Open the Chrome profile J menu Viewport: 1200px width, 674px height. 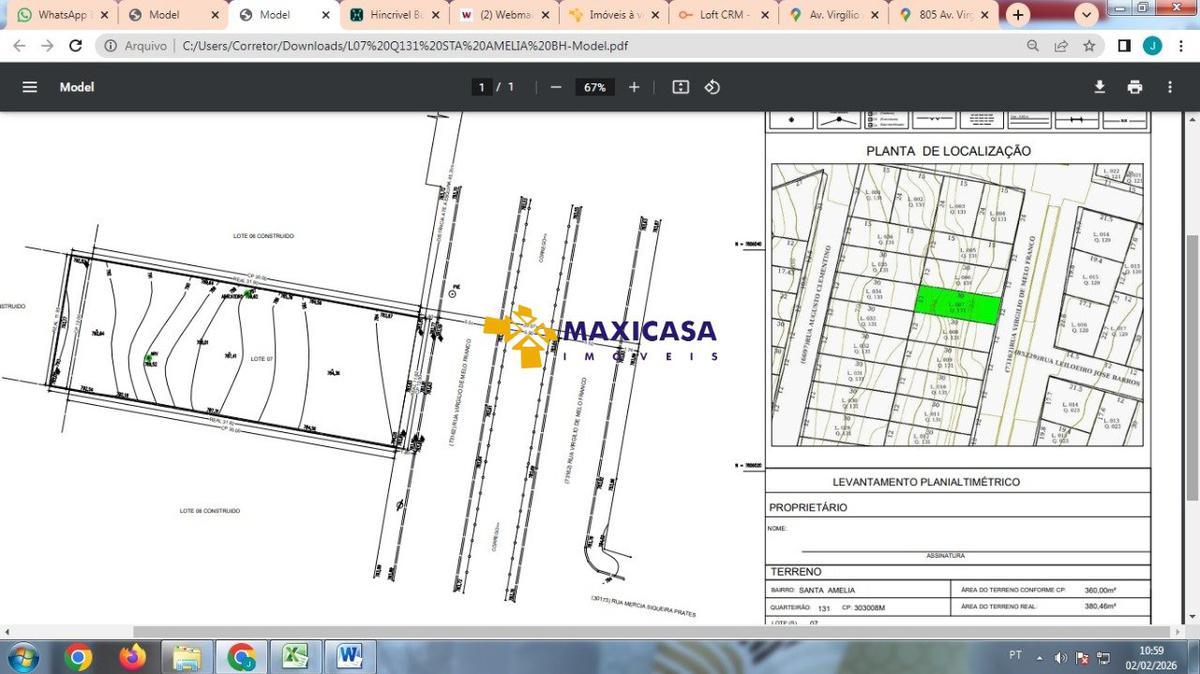click(x=1152, y=46)
